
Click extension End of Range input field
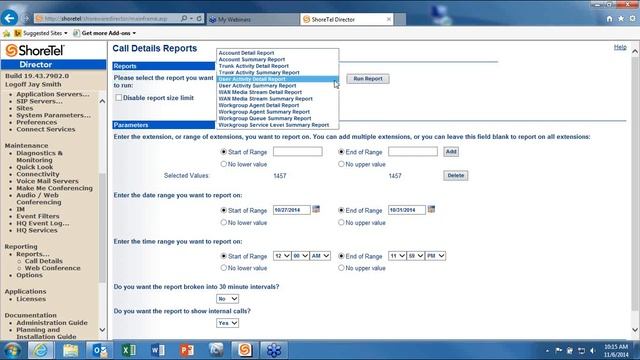point(413,151)
